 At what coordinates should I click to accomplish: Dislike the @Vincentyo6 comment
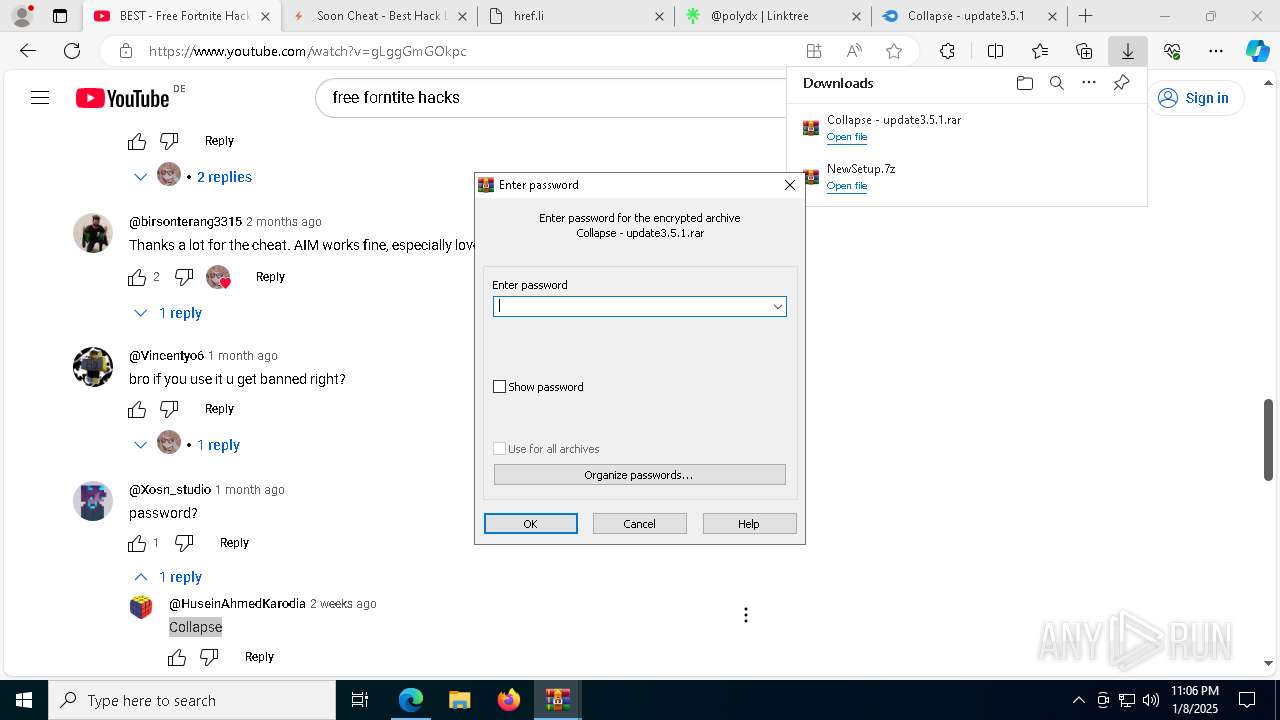[169, 409]
